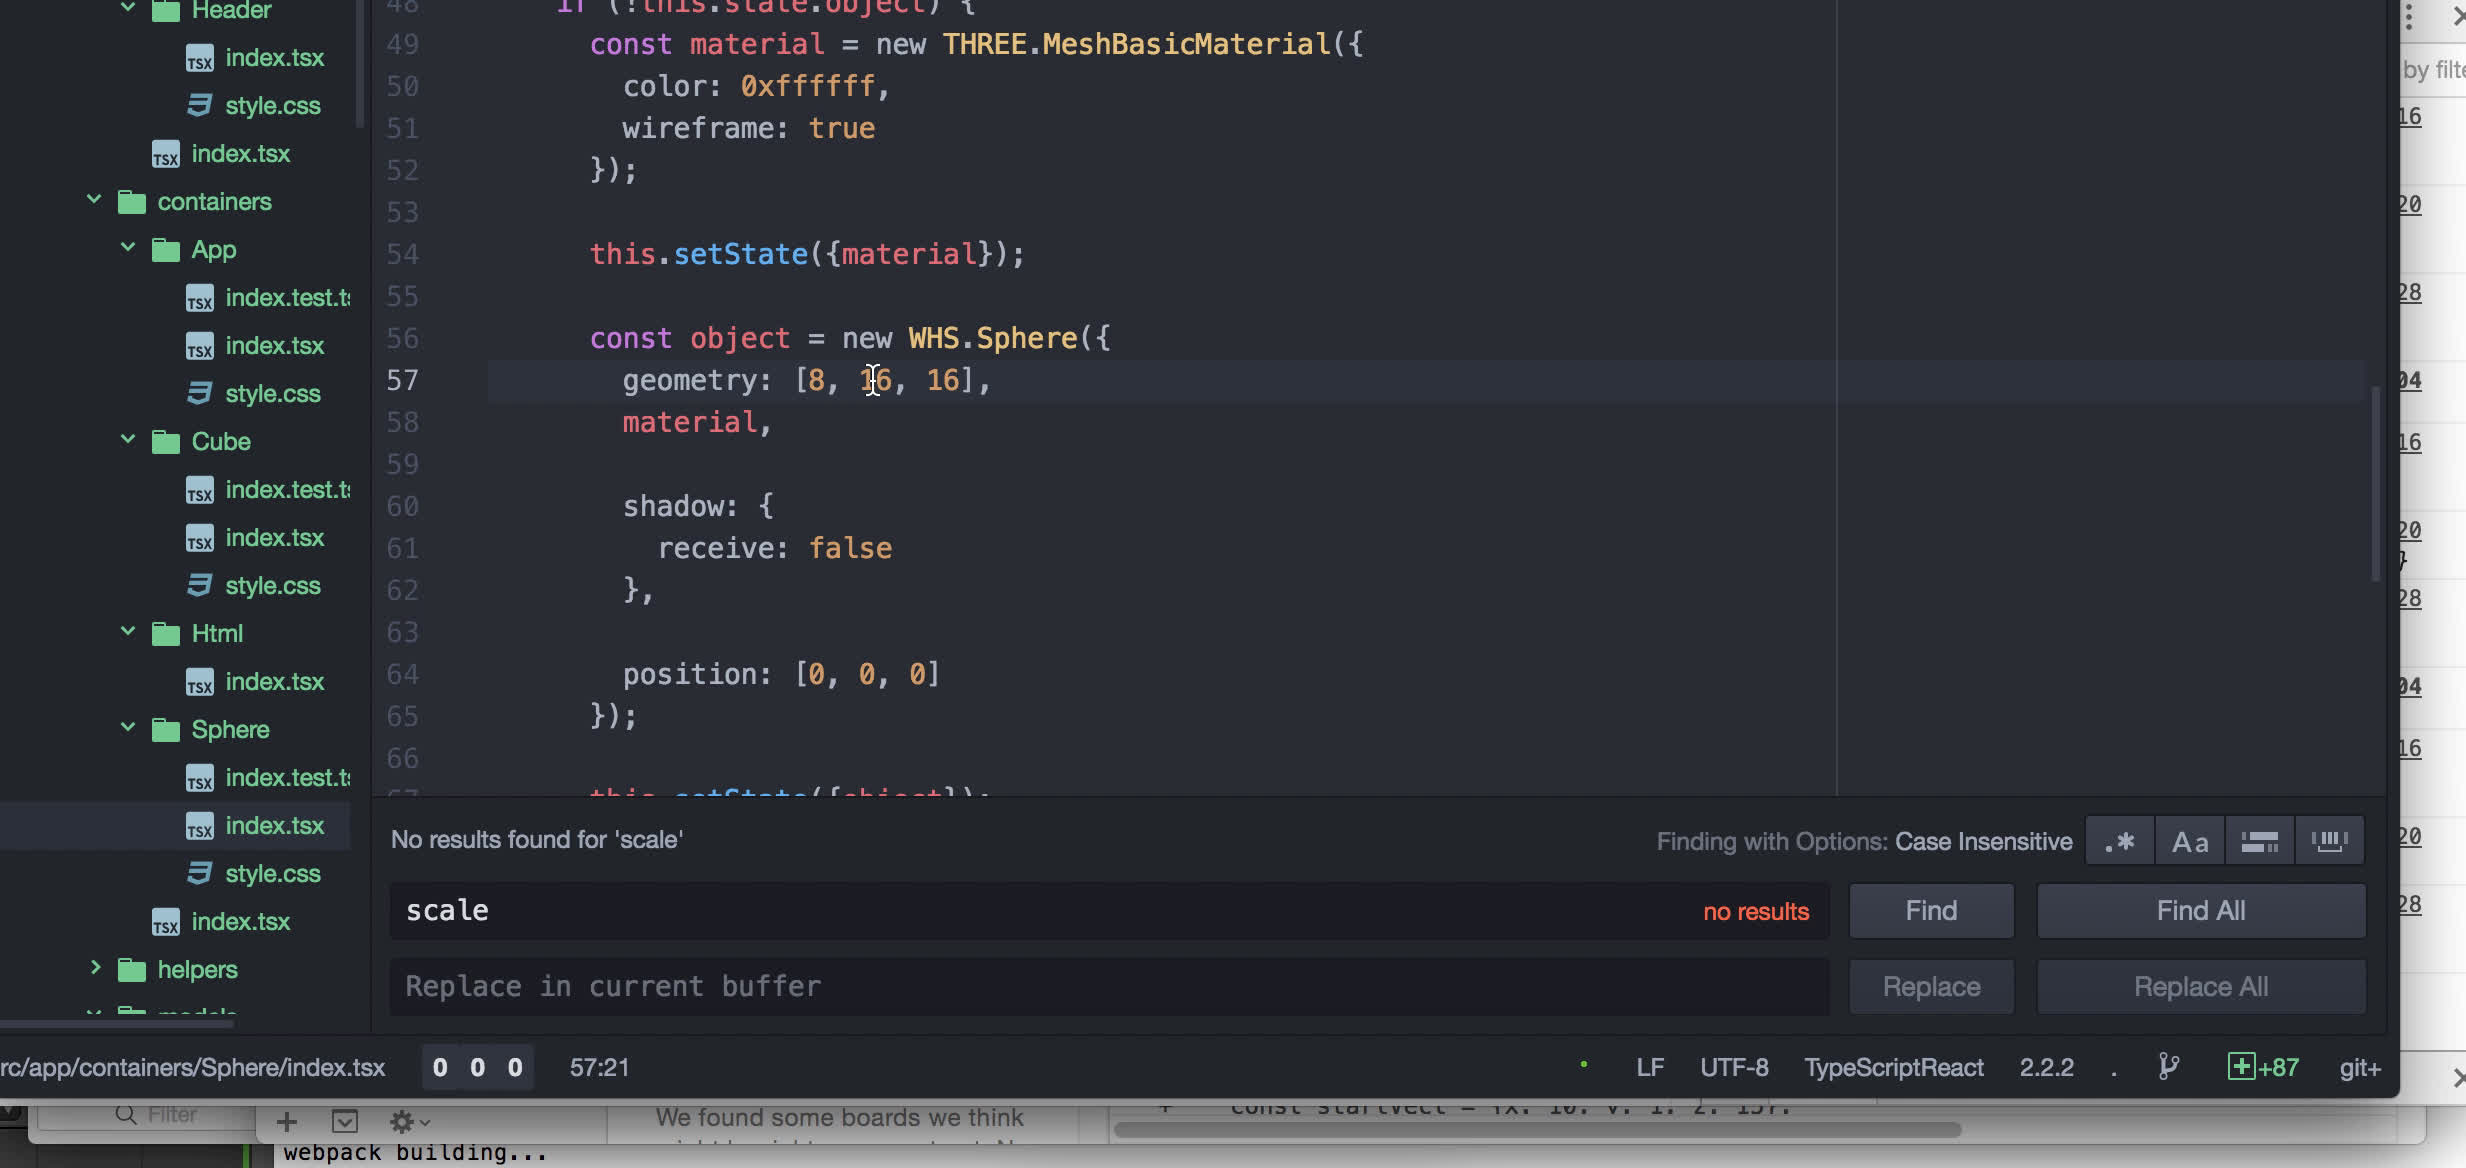Toggle the whole word search option
This screenshot has width=2466, height=1168.
2329,841
